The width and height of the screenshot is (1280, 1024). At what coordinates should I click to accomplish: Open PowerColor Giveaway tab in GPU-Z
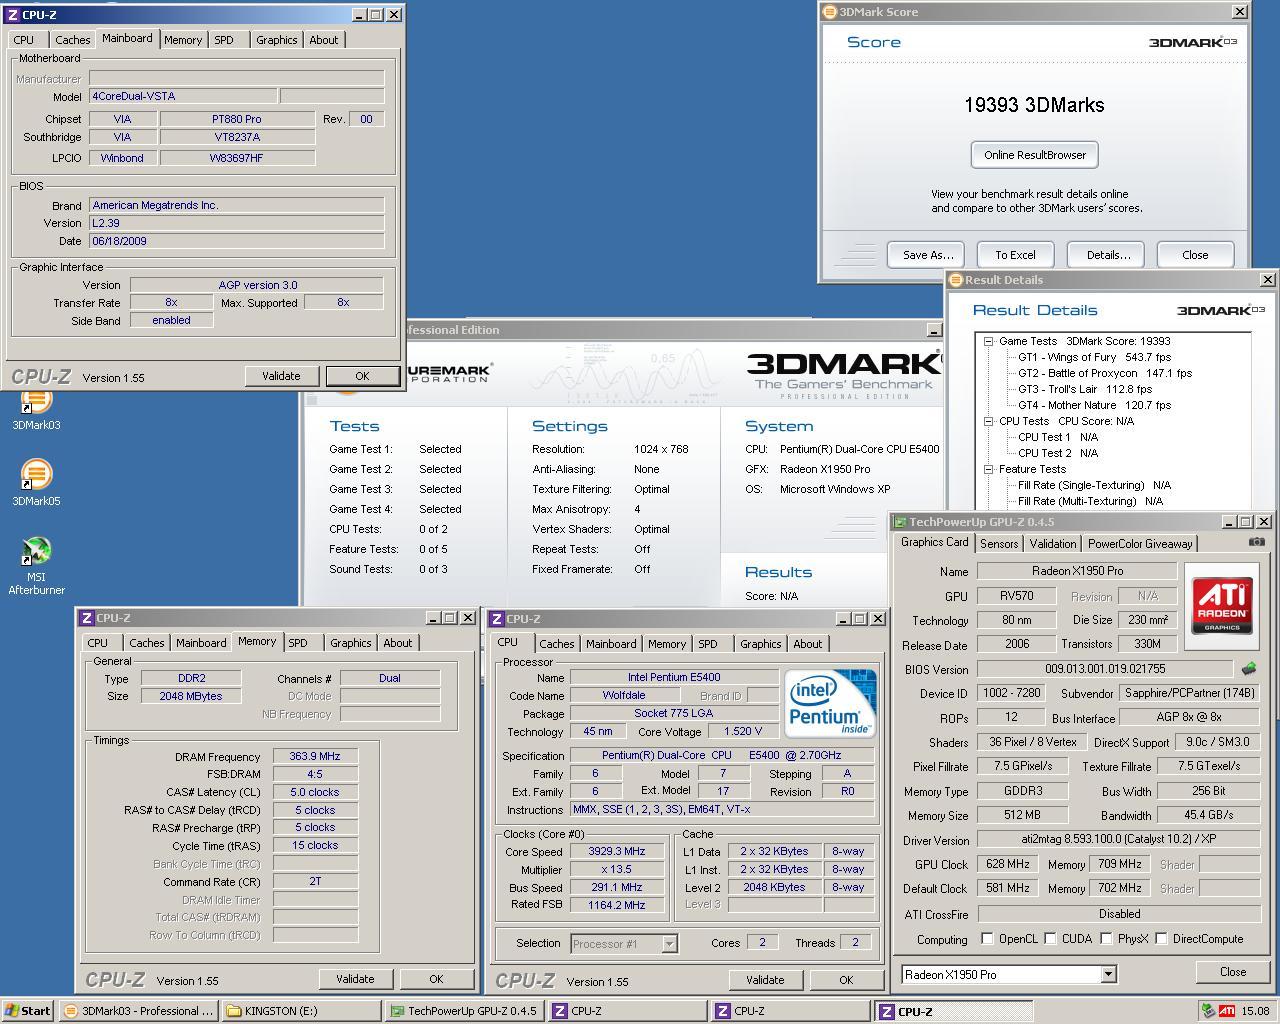pos(1140,544)
